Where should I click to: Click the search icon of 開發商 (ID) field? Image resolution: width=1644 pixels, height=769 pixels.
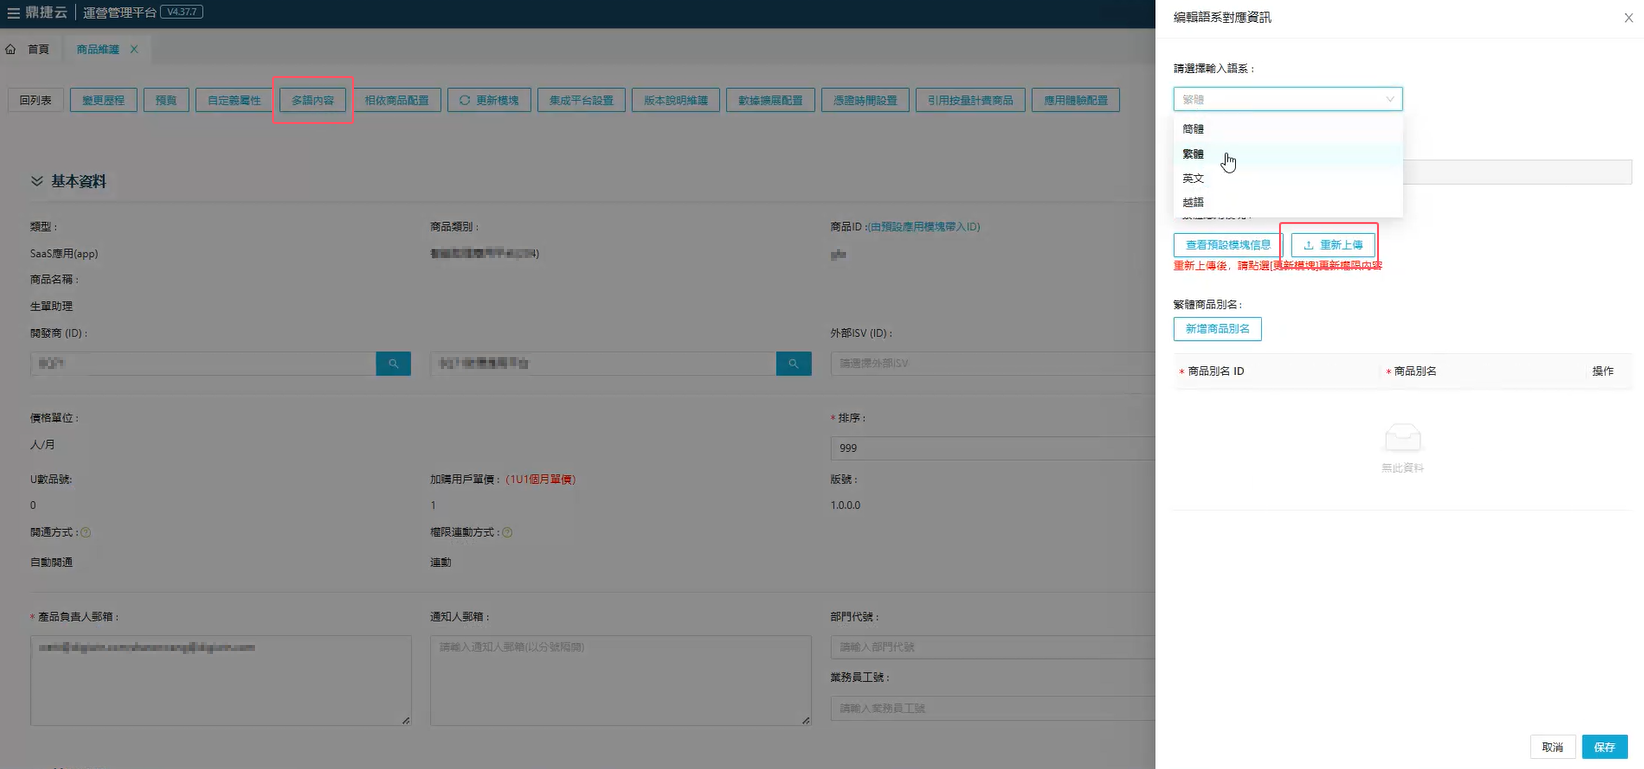393,364
